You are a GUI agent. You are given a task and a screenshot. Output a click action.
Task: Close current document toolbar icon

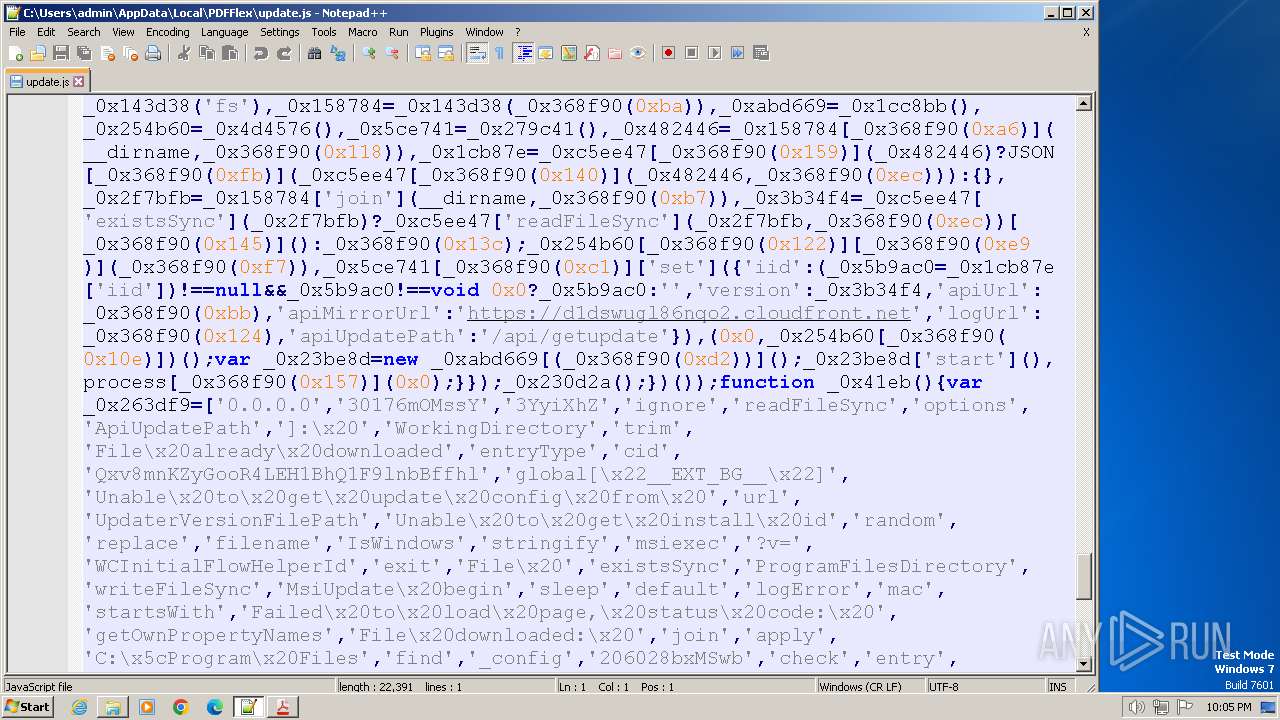click(106, 53)
